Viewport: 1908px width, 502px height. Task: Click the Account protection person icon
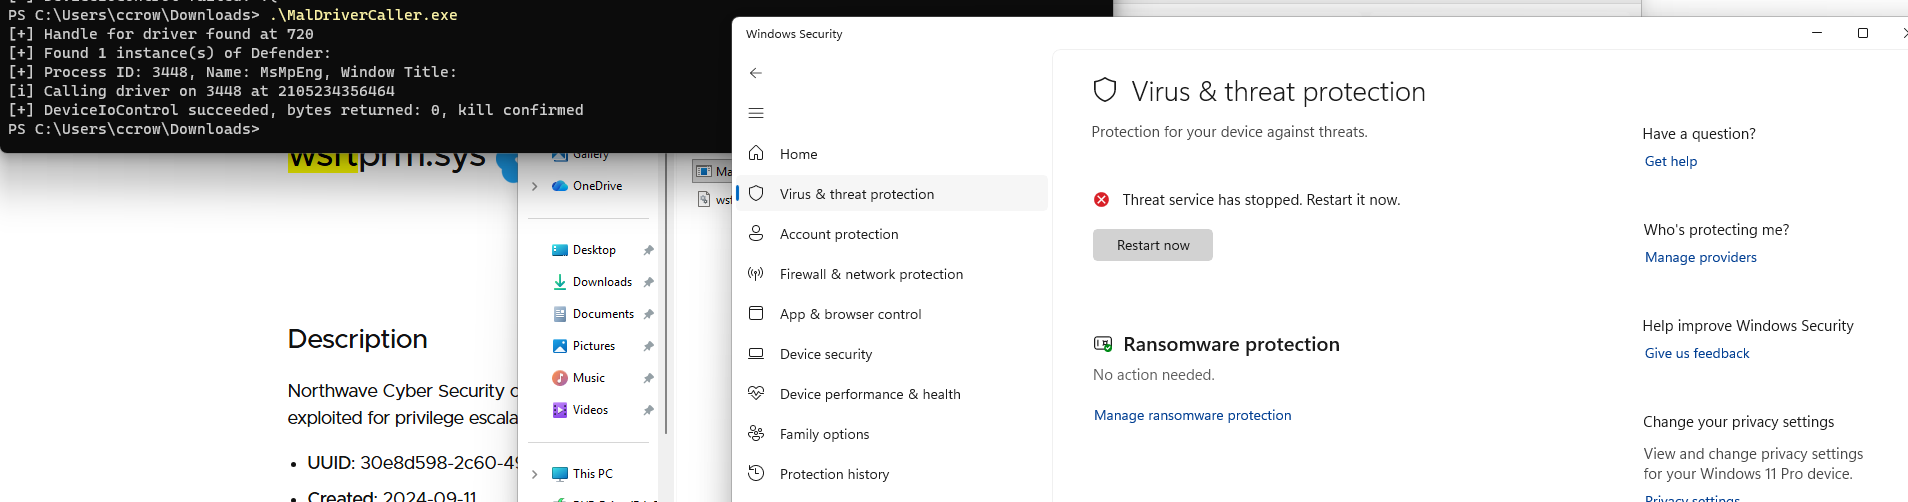pyautogui.click(x=756, y=233)
